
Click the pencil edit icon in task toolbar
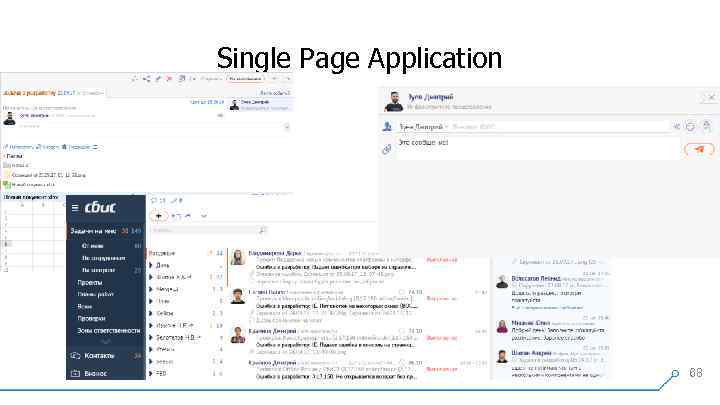point(158,79)
